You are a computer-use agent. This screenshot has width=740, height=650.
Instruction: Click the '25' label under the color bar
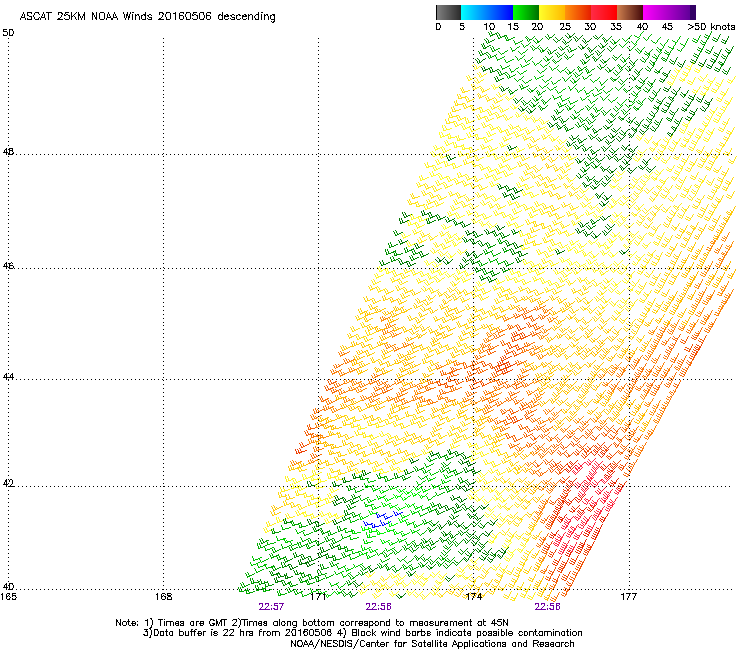coord(565,27)
